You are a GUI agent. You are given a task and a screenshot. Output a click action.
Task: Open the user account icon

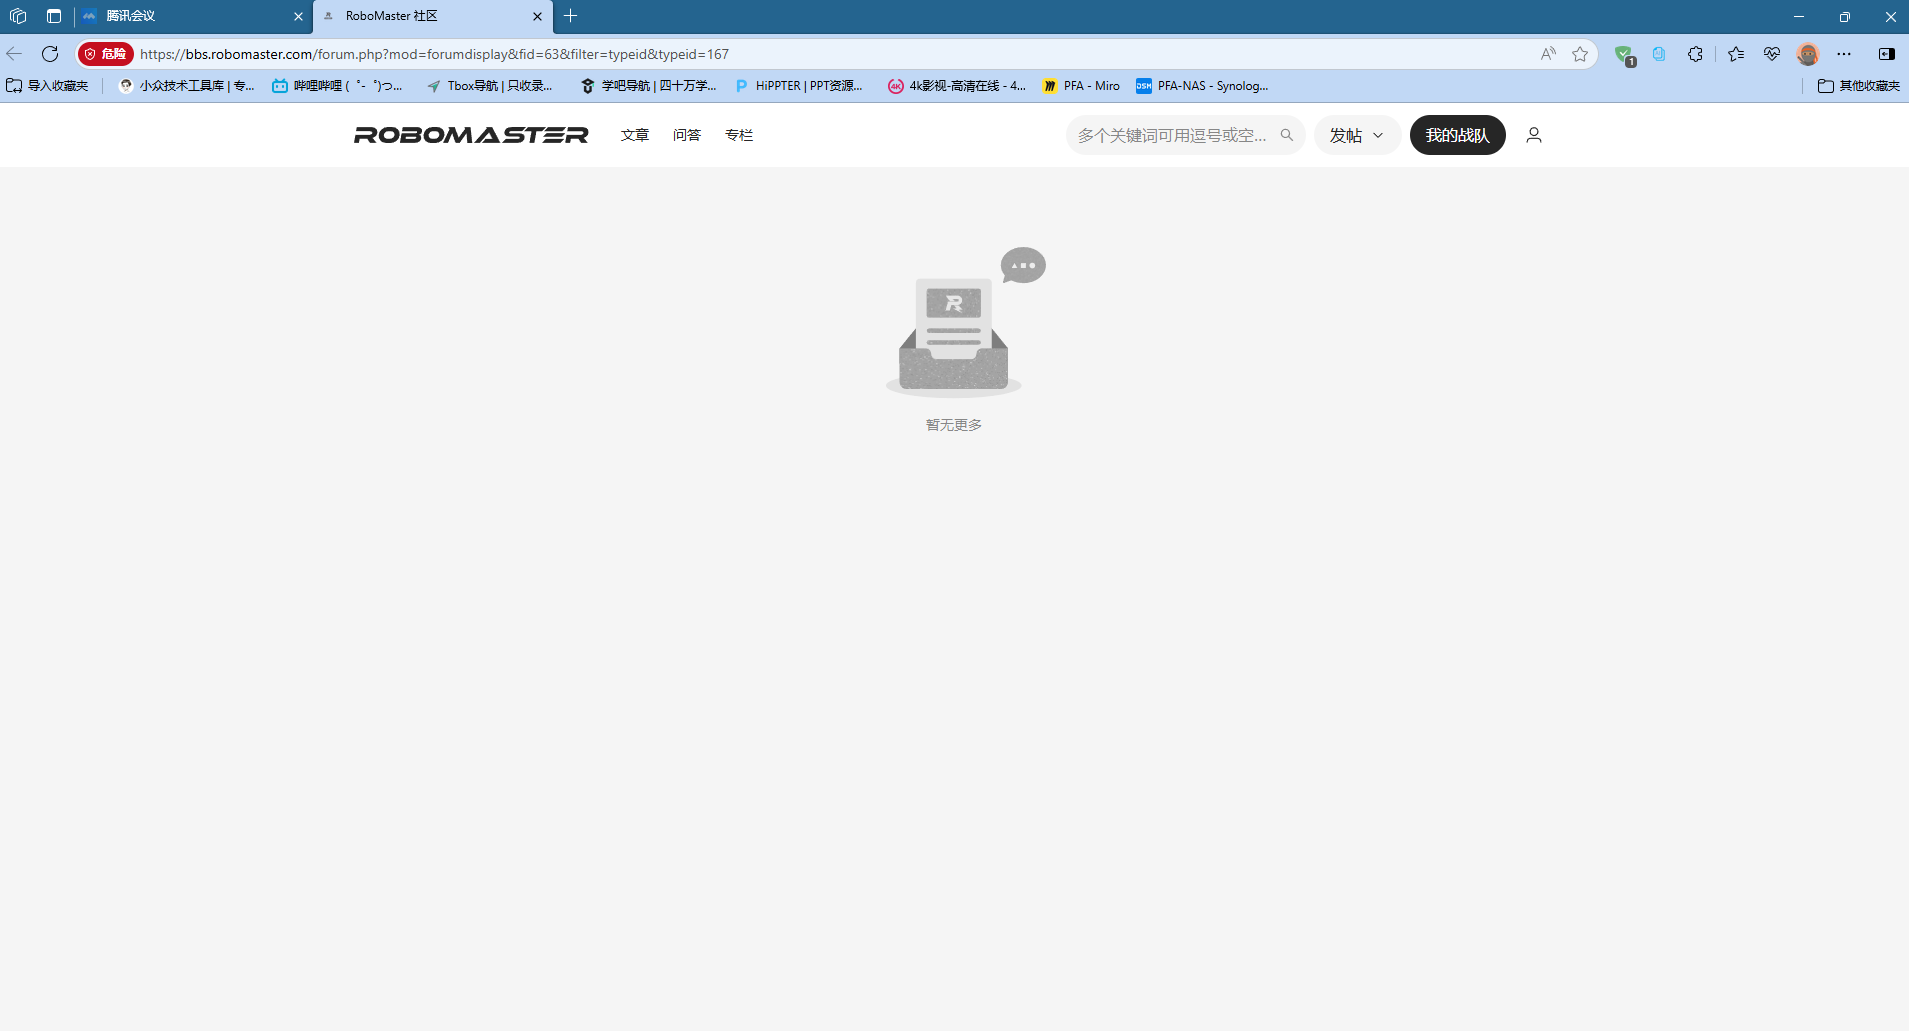point(1534,135)
